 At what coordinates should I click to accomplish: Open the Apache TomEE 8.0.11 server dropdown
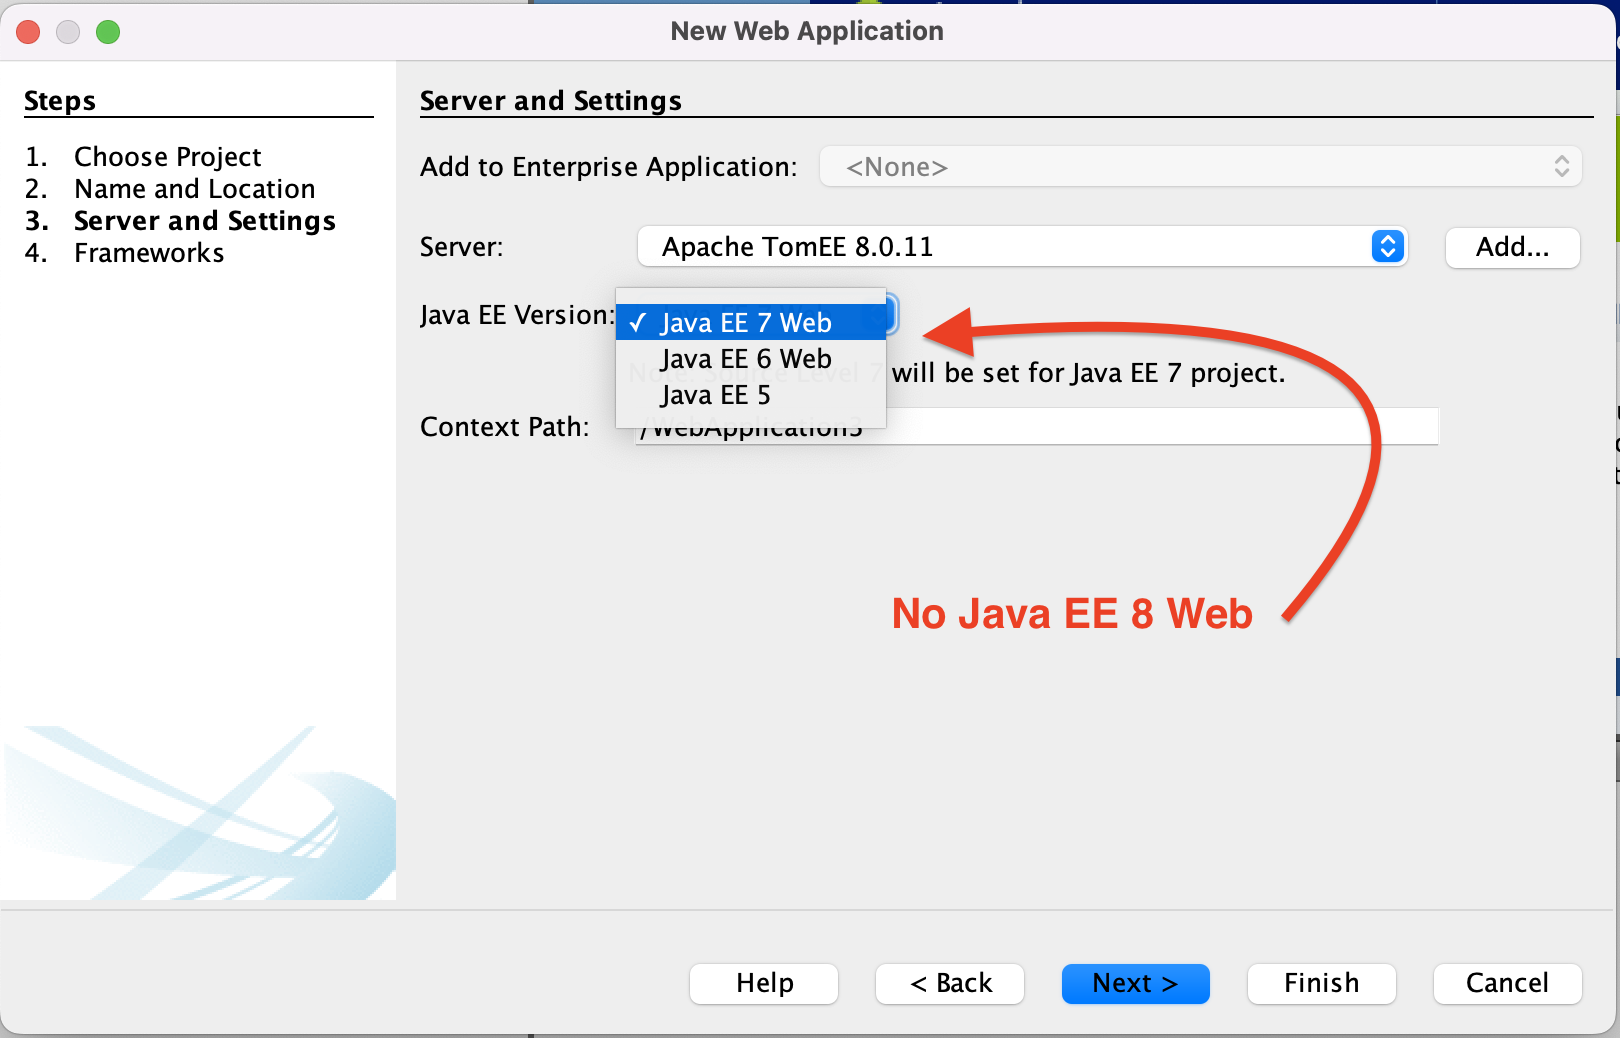point(1022,247)
